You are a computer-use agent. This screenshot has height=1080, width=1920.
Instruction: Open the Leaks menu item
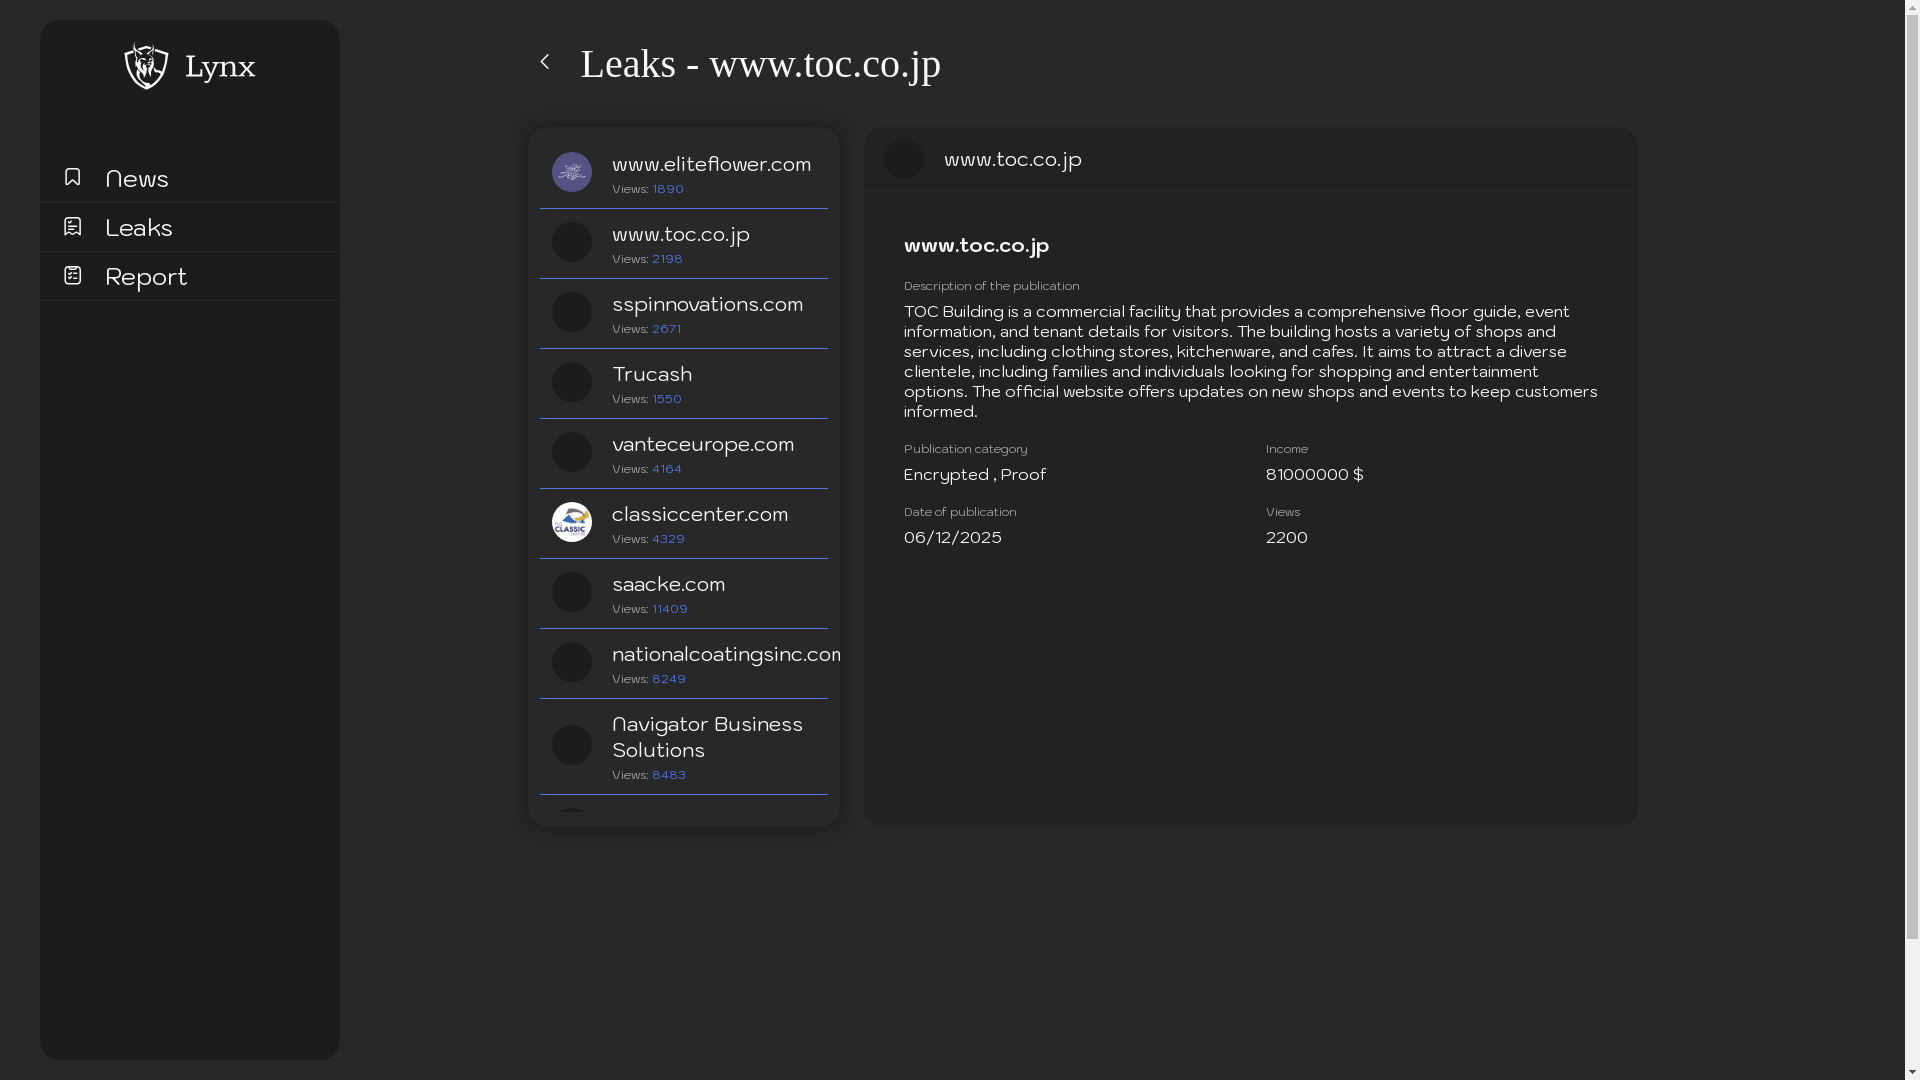(x=139, y=227)
